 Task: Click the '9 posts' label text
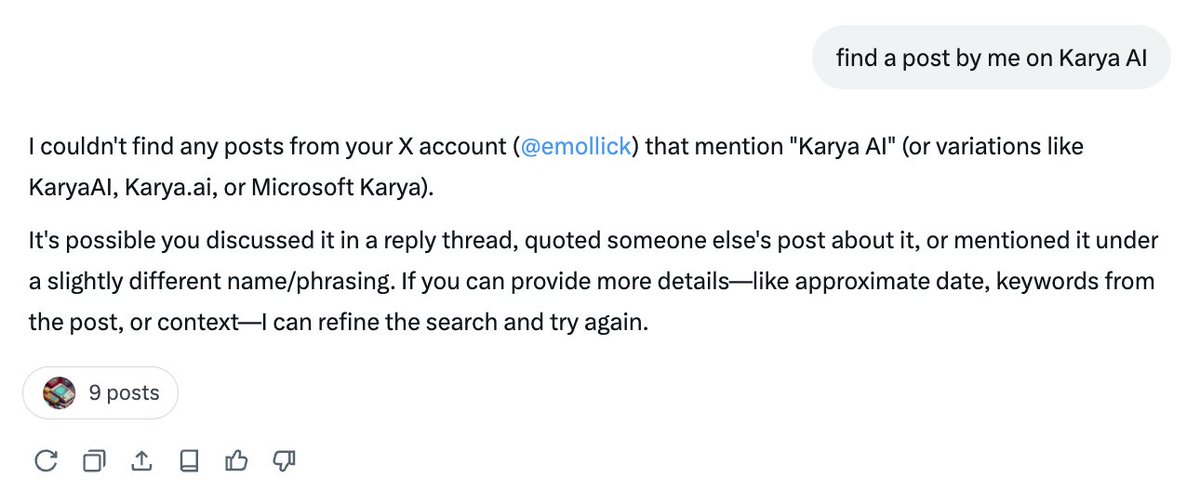[124, 393]
